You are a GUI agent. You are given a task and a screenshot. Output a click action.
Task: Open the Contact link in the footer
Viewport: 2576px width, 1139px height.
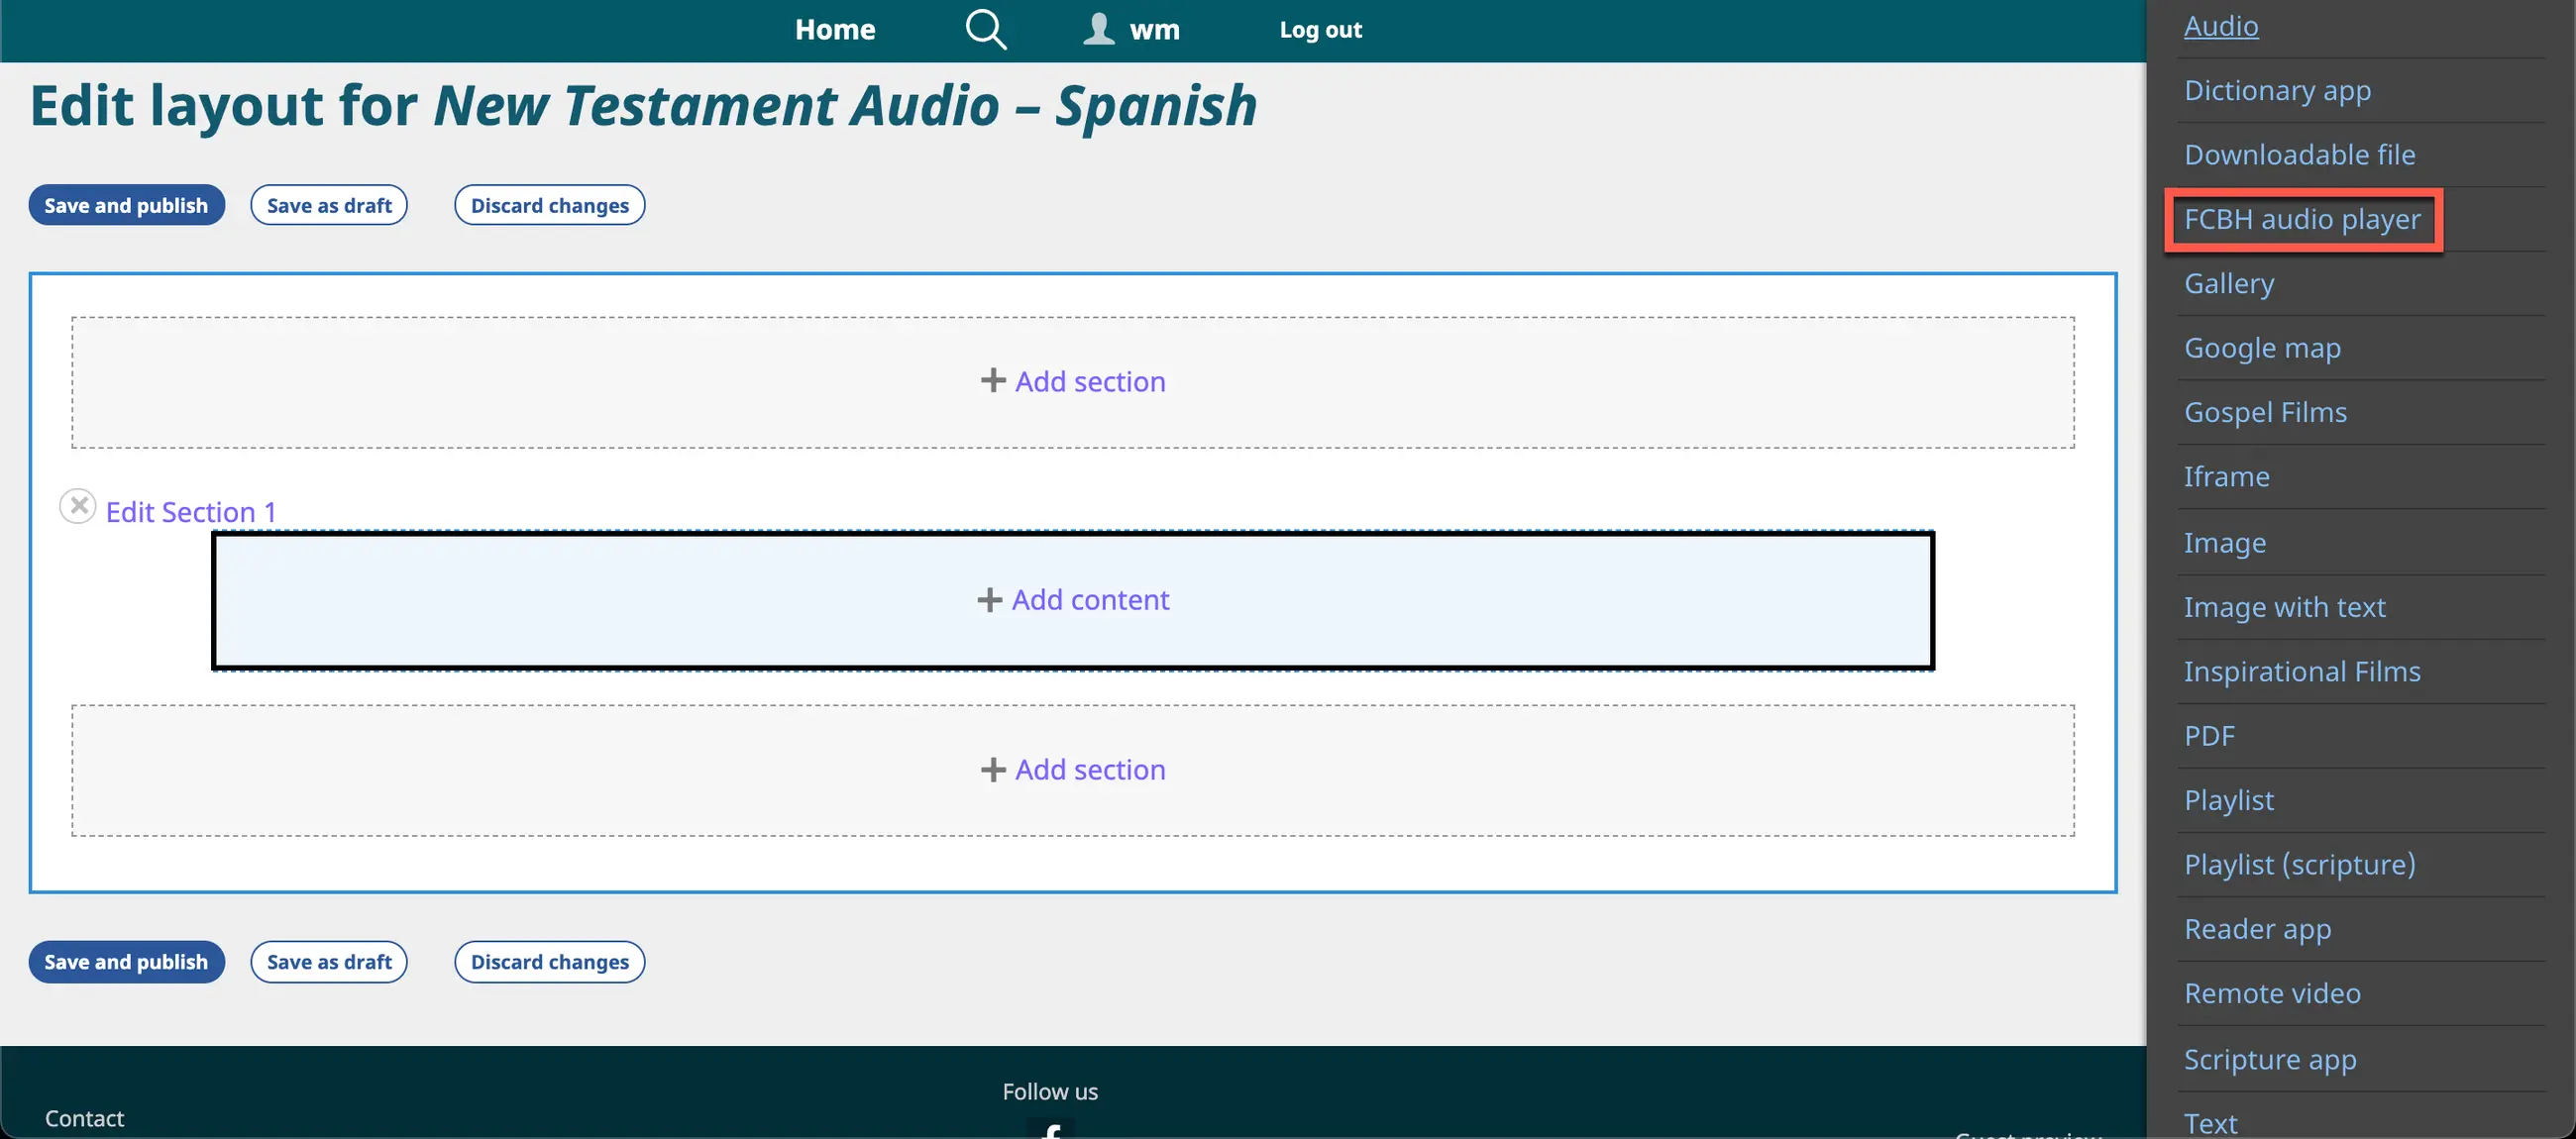click(84, 1118)
